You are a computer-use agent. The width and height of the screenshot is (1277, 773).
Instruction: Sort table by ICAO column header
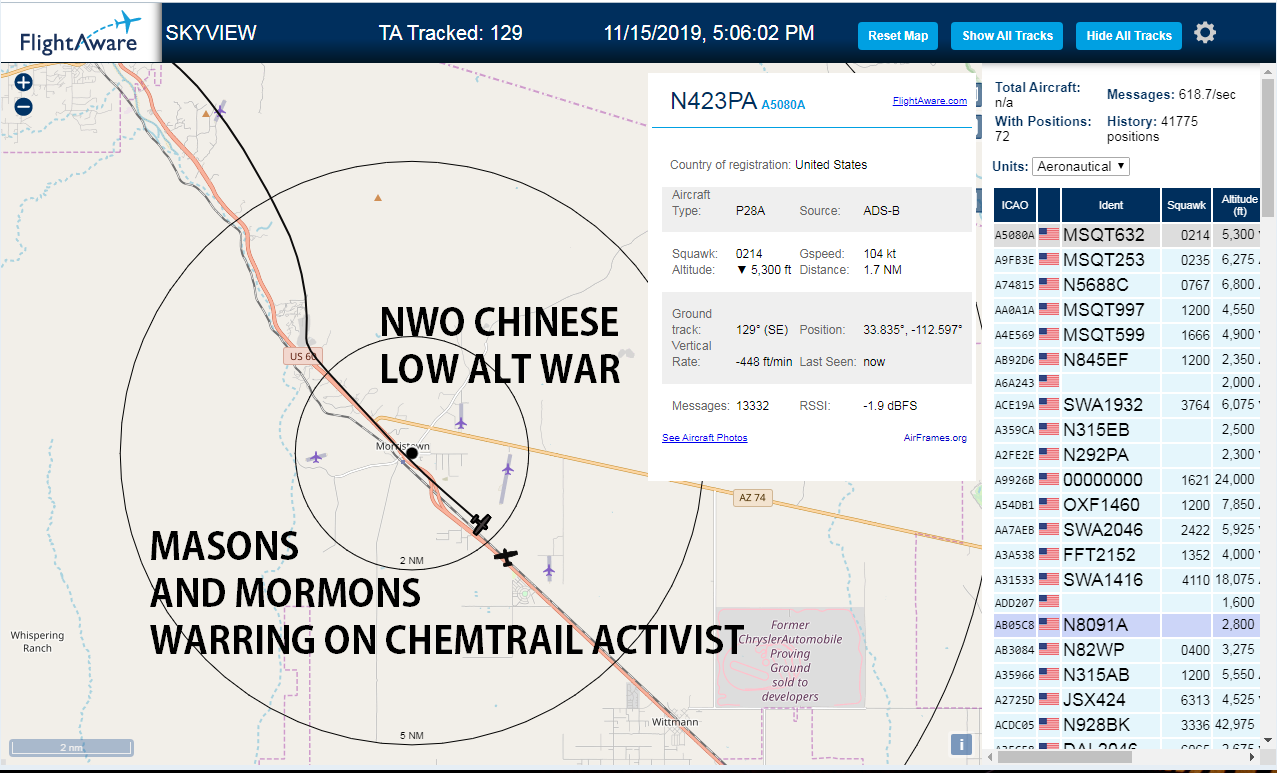point(1015,205)
